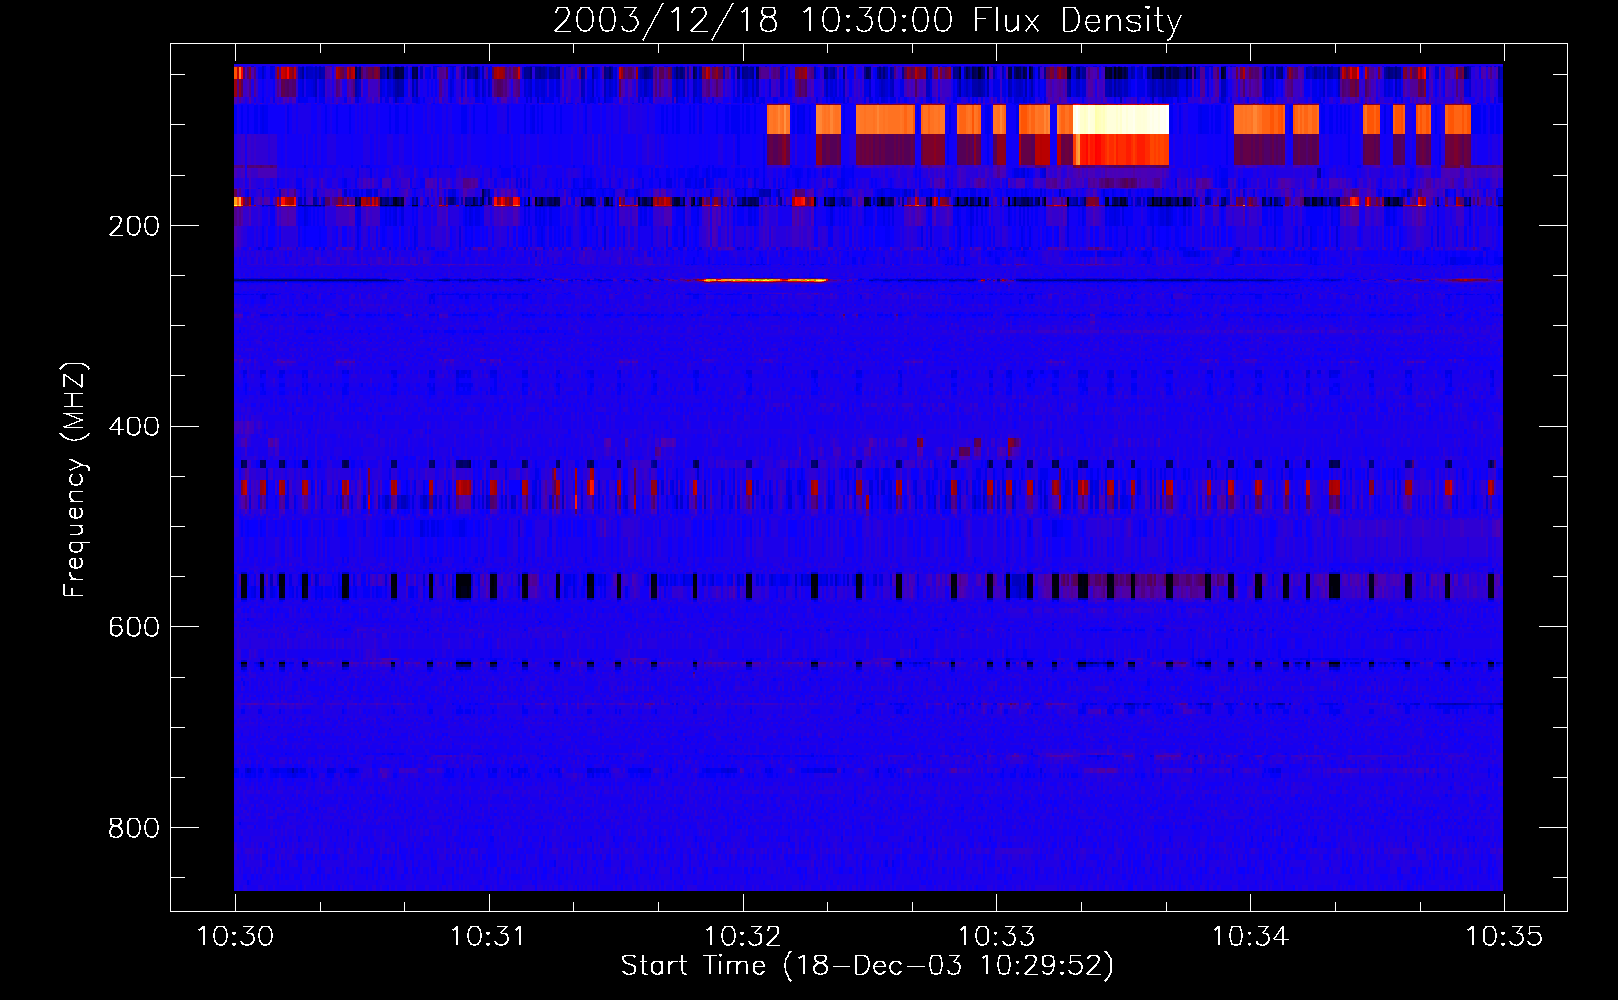
Task: Click the 10:32 time tick label
Action: (742, 936)
